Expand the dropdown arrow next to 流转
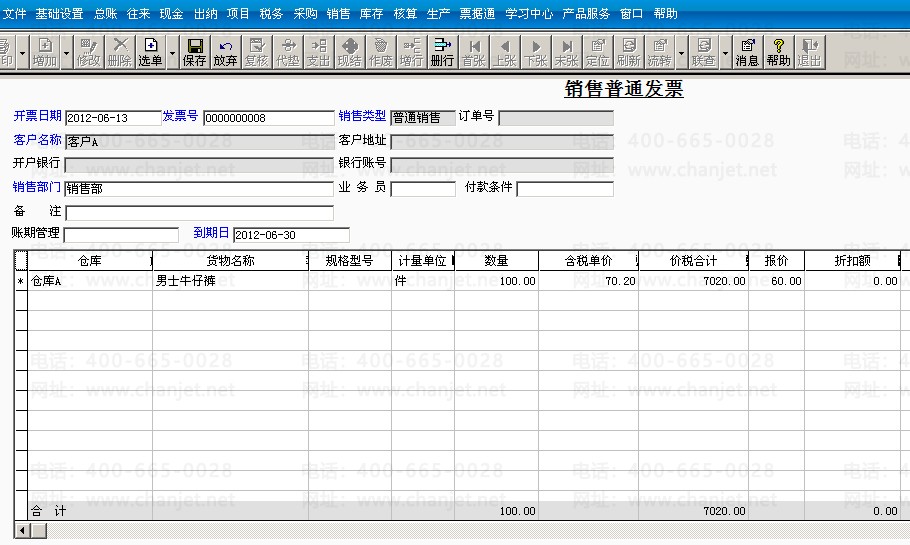This screenshot has height=545, width=910. (x=681, y=52)
